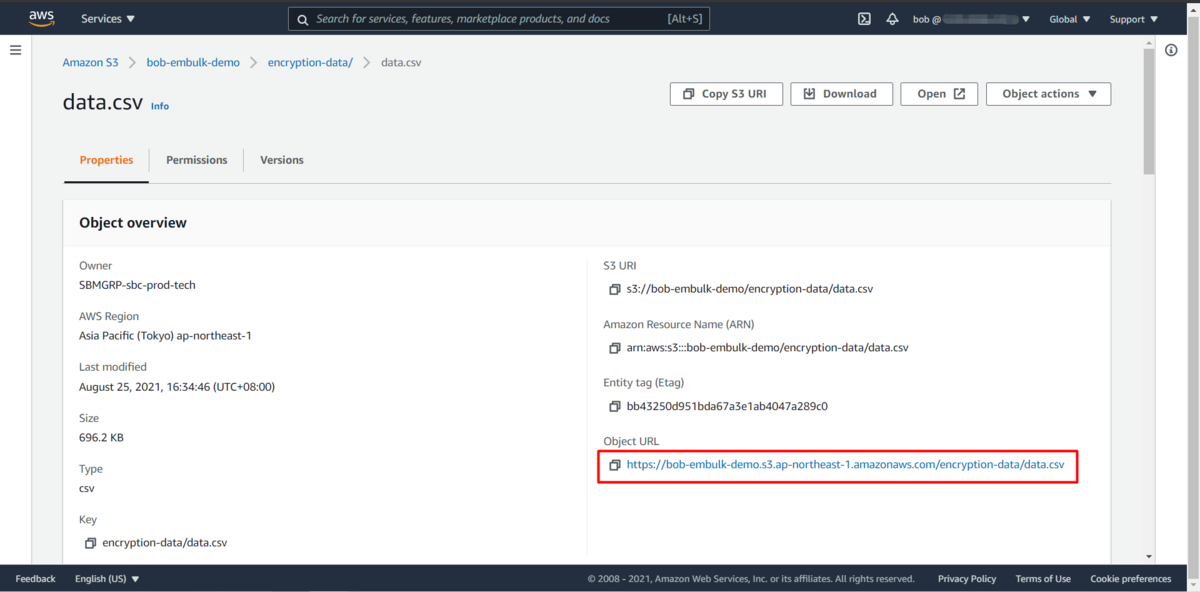Open the Privacy Policy link

(x=967, y=579)
